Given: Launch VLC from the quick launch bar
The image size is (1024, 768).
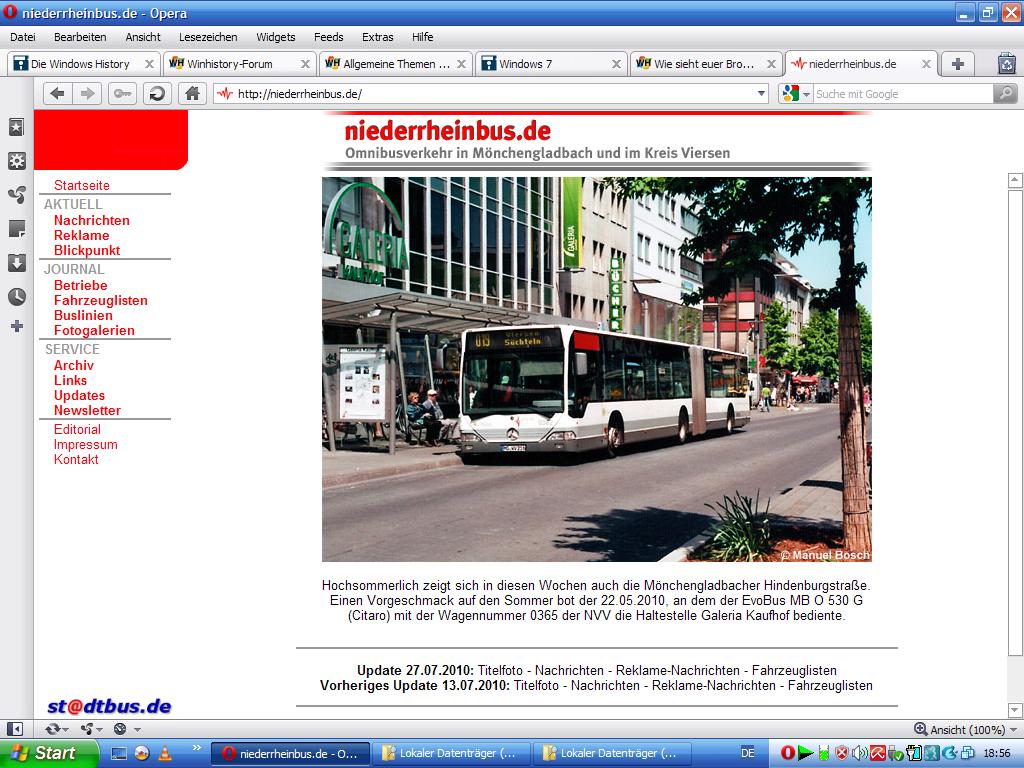Looking at the screenshot, I should coord(165,753).
